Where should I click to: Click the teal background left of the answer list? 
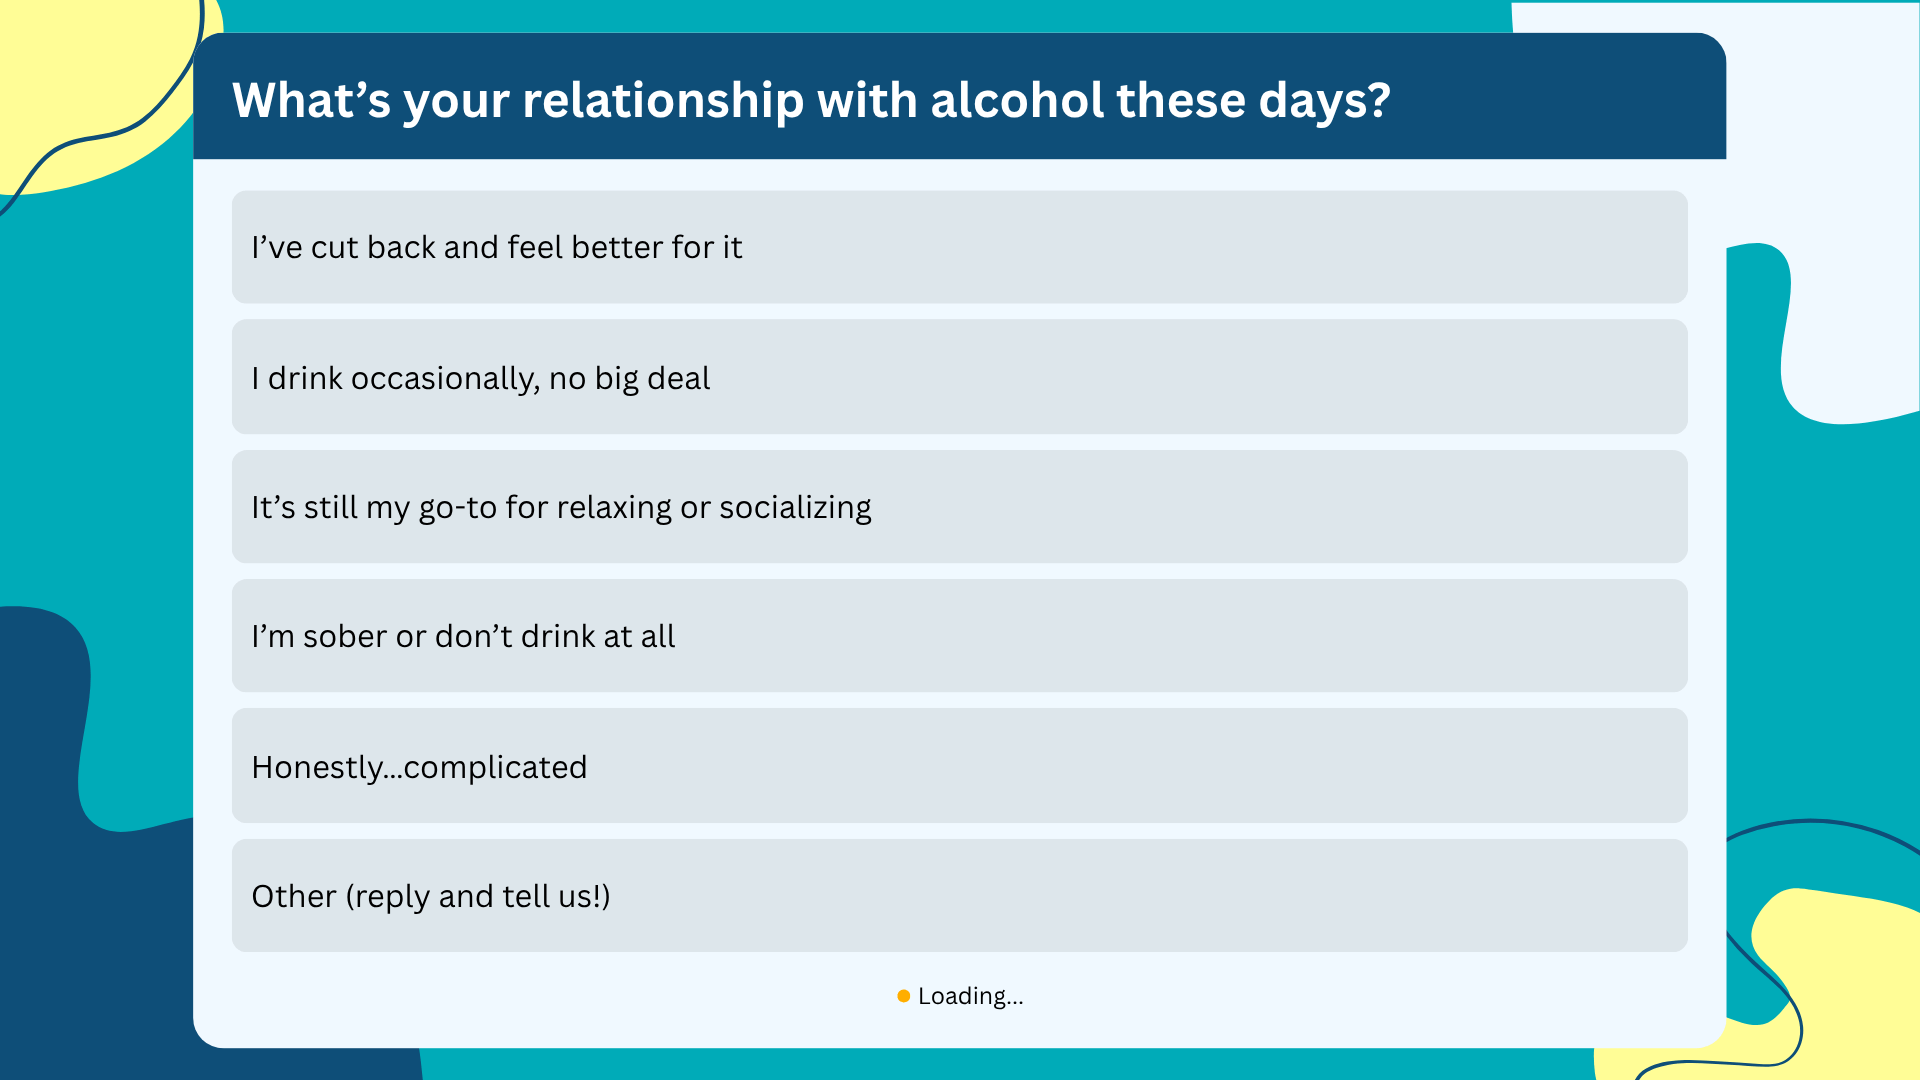tap(100, 400)
